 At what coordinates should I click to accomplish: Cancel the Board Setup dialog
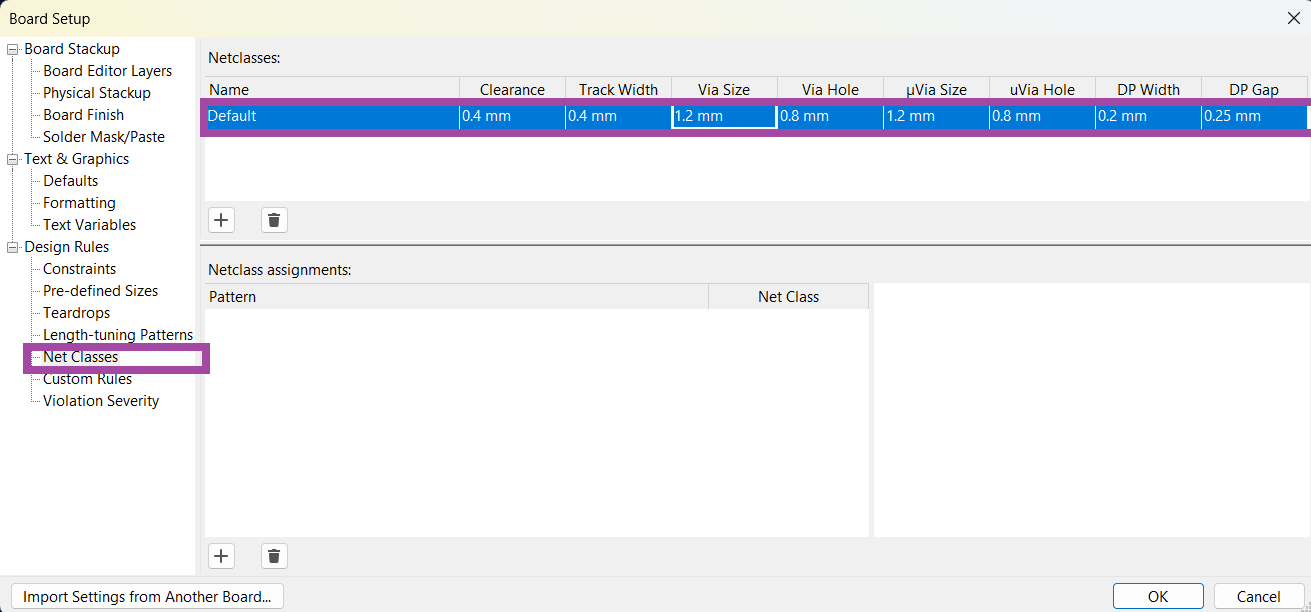coord(1258,597)
